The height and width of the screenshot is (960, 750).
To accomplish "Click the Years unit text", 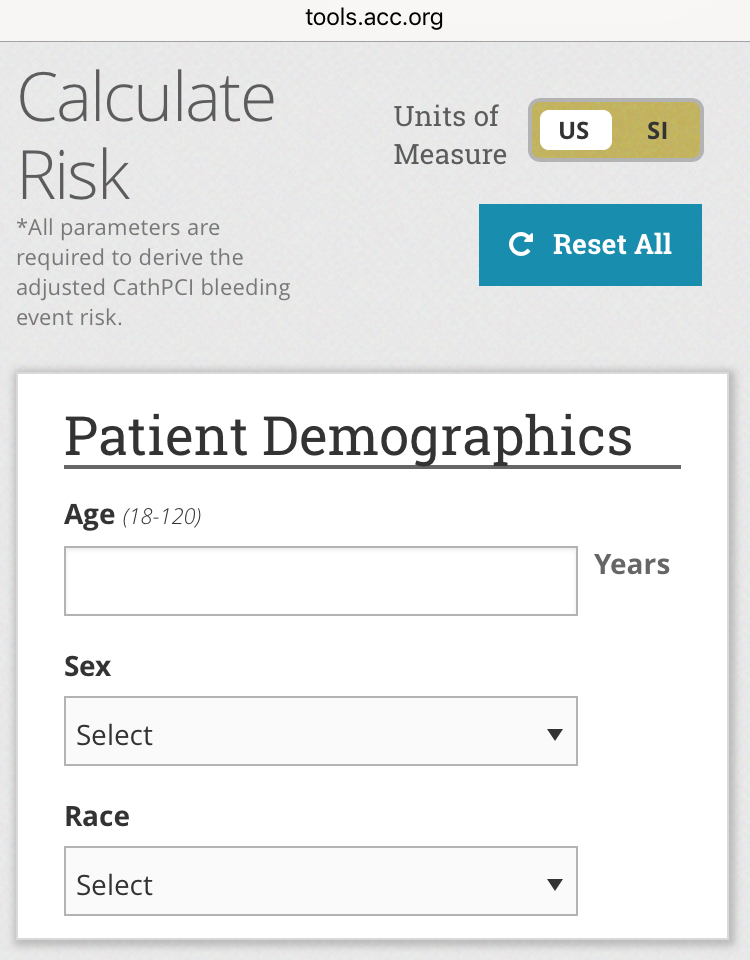I will pyautogui.click(x=632, y=565).
